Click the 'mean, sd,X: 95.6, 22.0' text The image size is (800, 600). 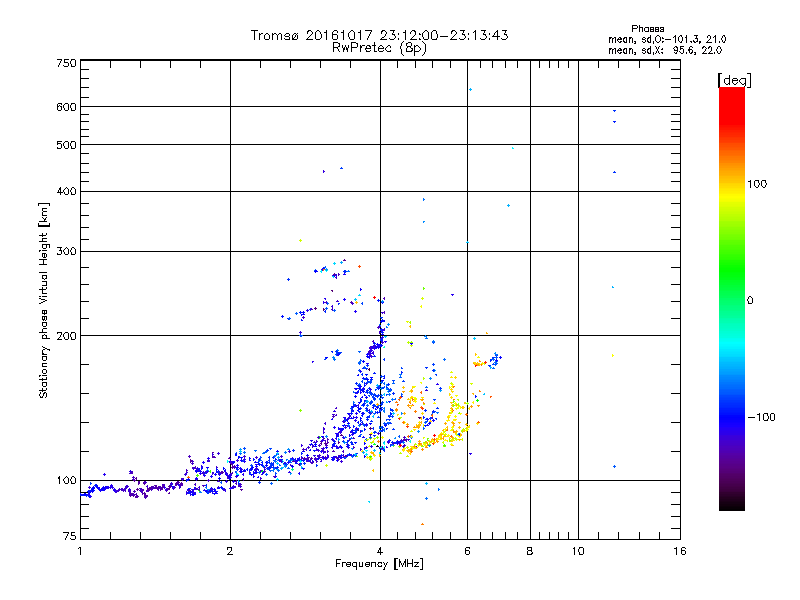click(x=665, y=50)
